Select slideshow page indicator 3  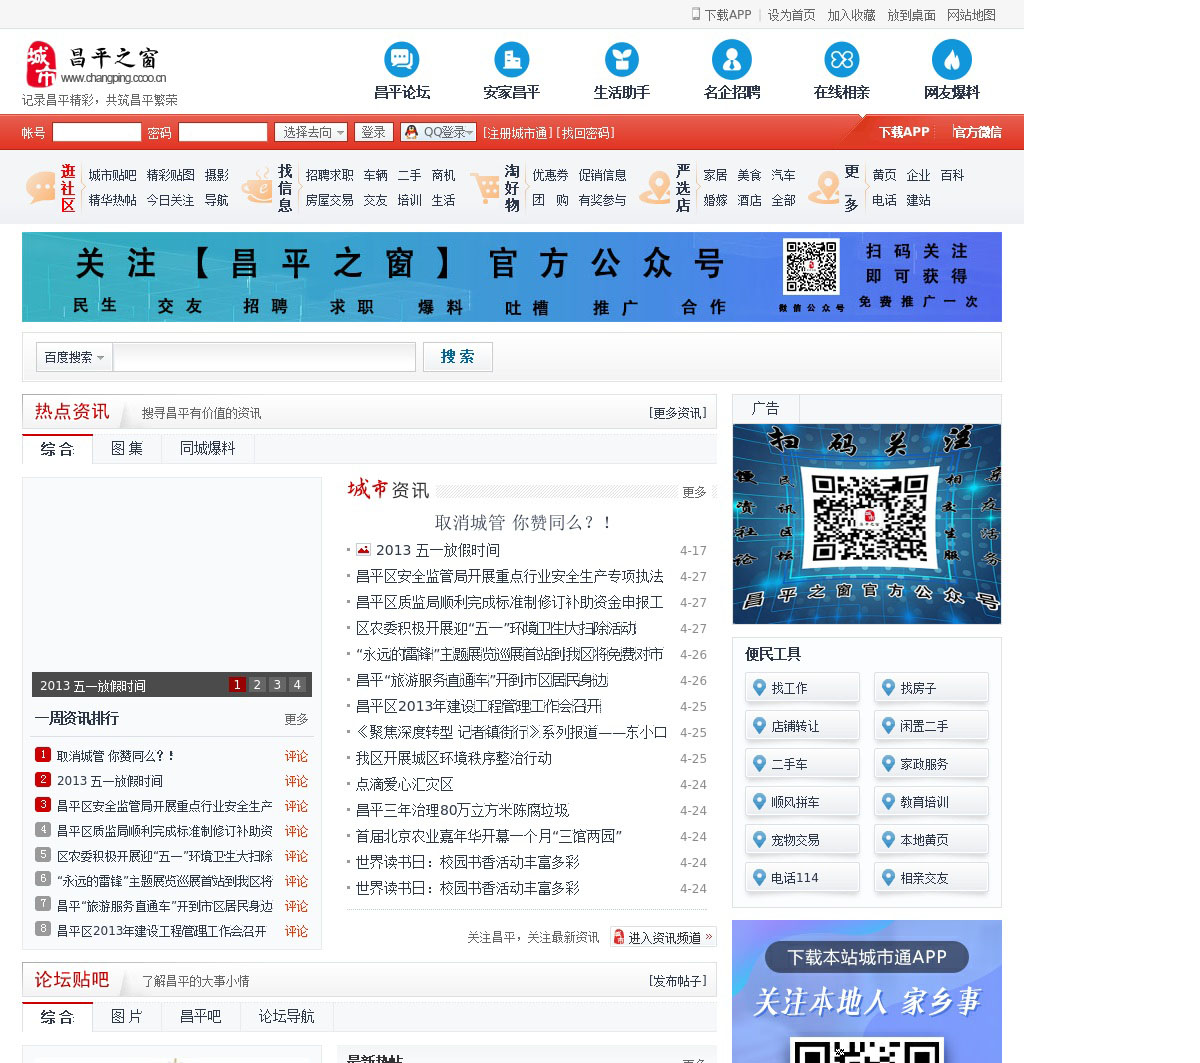click(277, 685)
